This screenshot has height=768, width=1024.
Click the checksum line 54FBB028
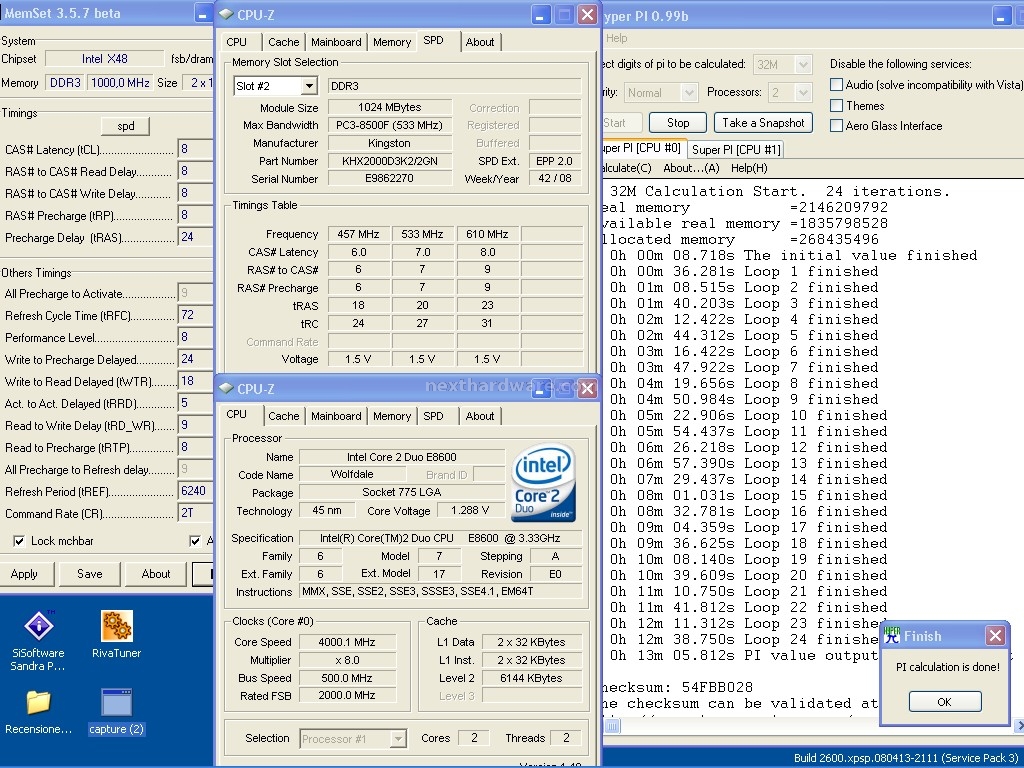pyautogui.click(x=677, y=687)
